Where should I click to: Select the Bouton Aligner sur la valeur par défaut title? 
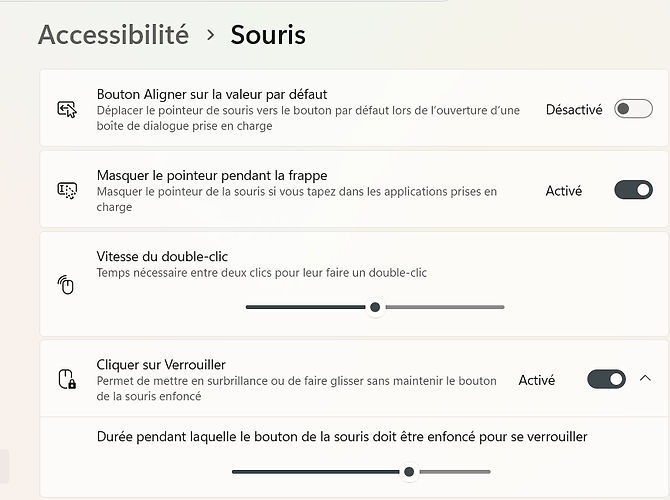coord(212,94)
